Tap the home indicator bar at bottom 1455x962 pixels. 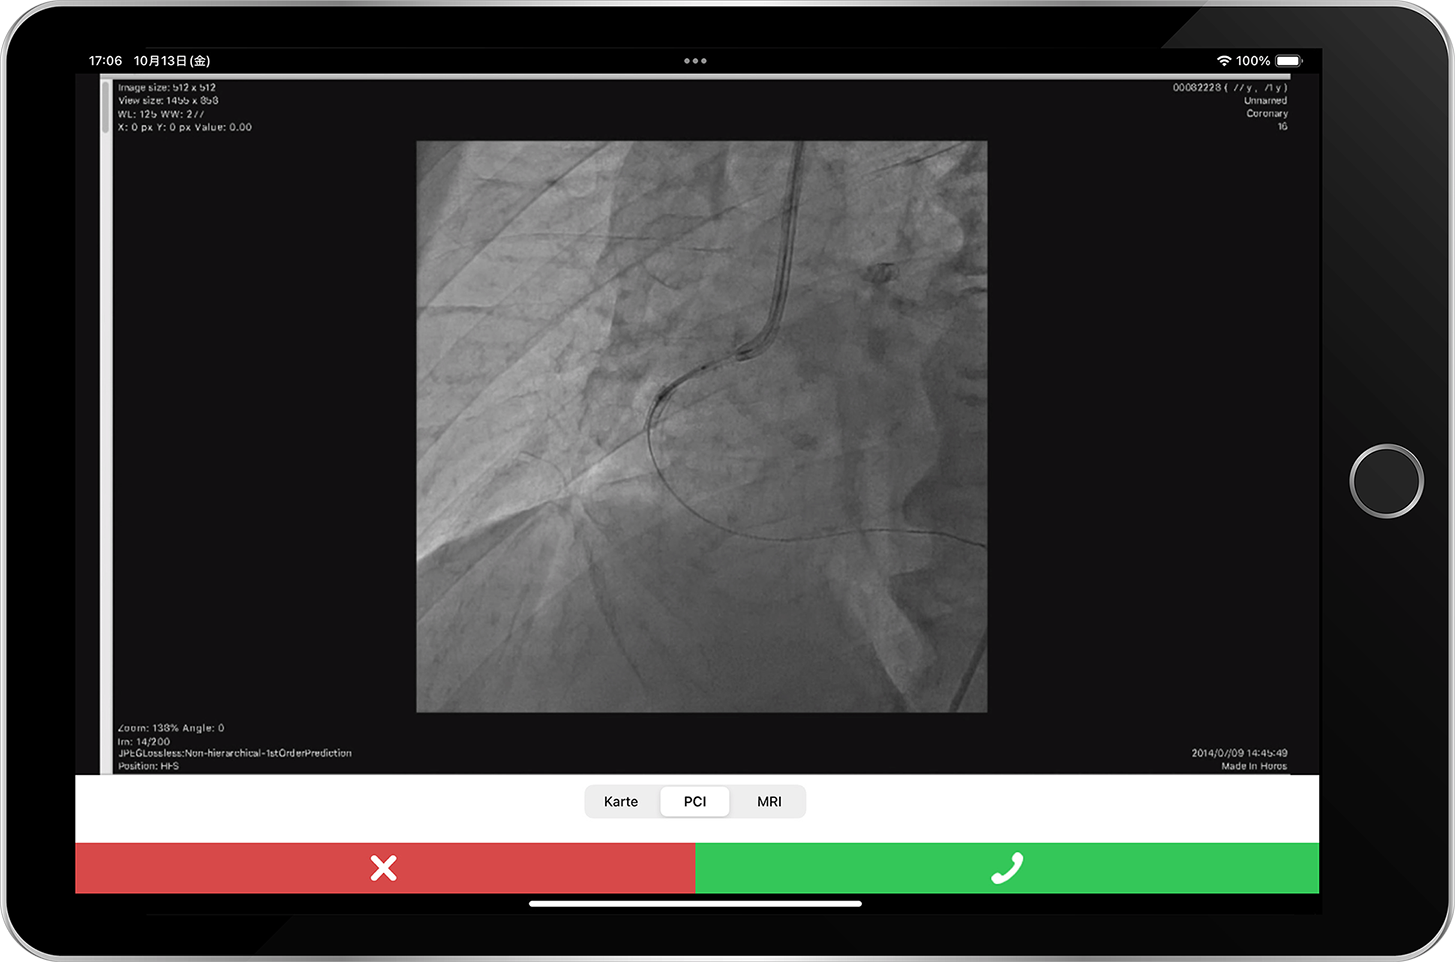pyautogui.click(x=695, y=904)
